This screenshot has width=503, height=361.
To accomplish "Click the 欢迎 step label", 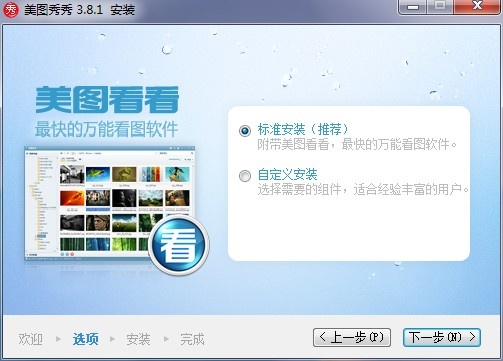I will click(30, 339).
